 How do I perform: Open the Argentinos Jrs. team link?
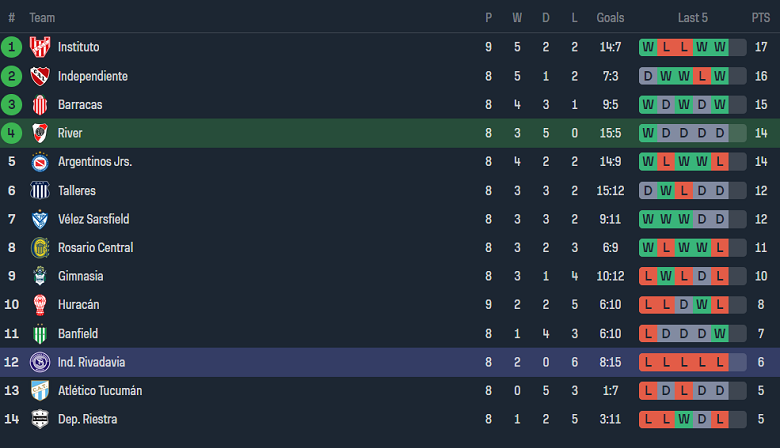click(95, 162)
